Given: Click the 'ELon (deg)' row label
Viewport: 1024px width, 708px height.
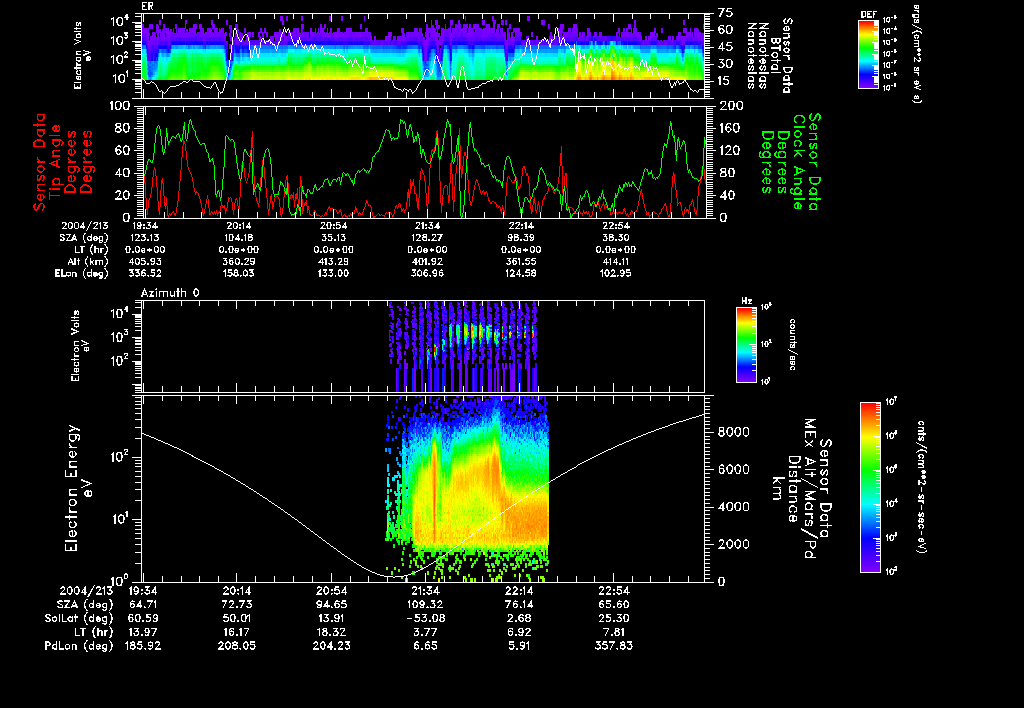Looking at the screenshot, I should tap(82, 274).
